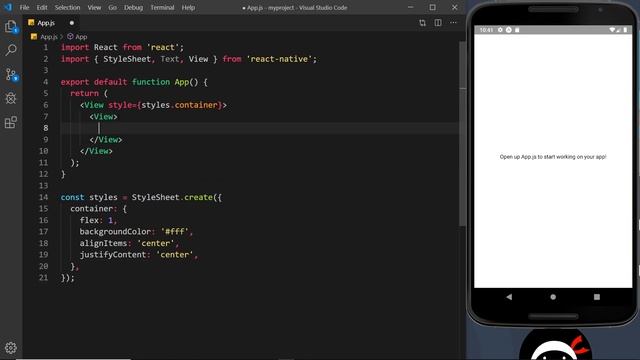Split the editor to the right
Screen dimensions: 640x360
[x=438, y=23]
